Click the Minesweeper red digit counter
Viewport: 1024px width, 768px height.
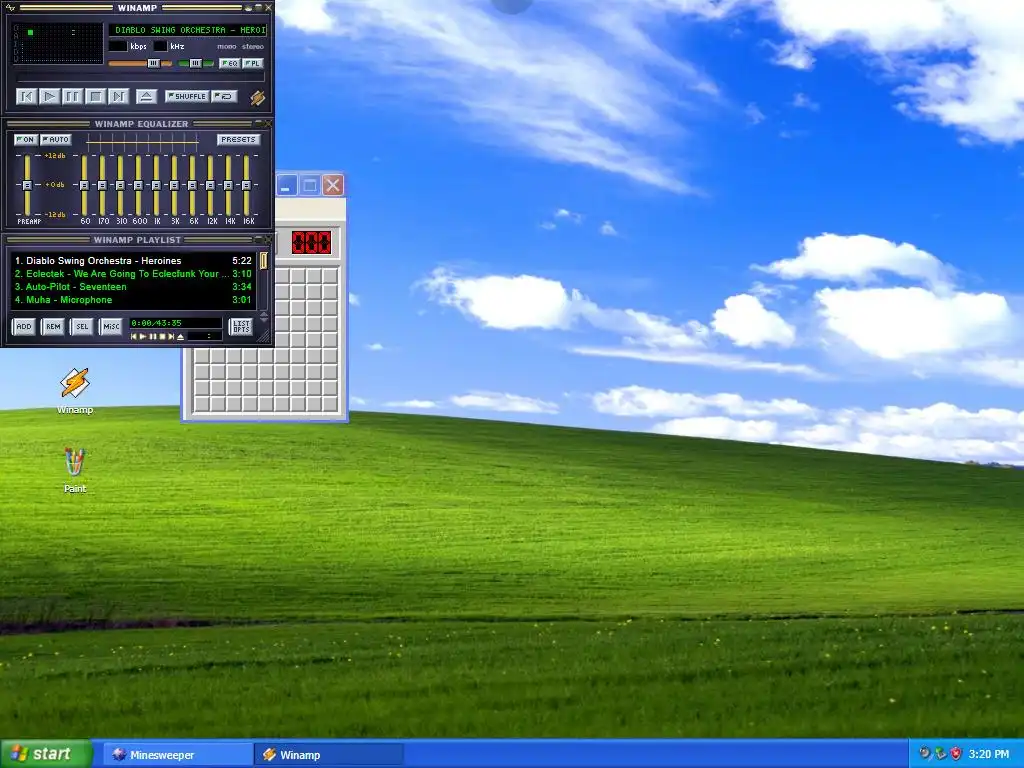(312, 243)
